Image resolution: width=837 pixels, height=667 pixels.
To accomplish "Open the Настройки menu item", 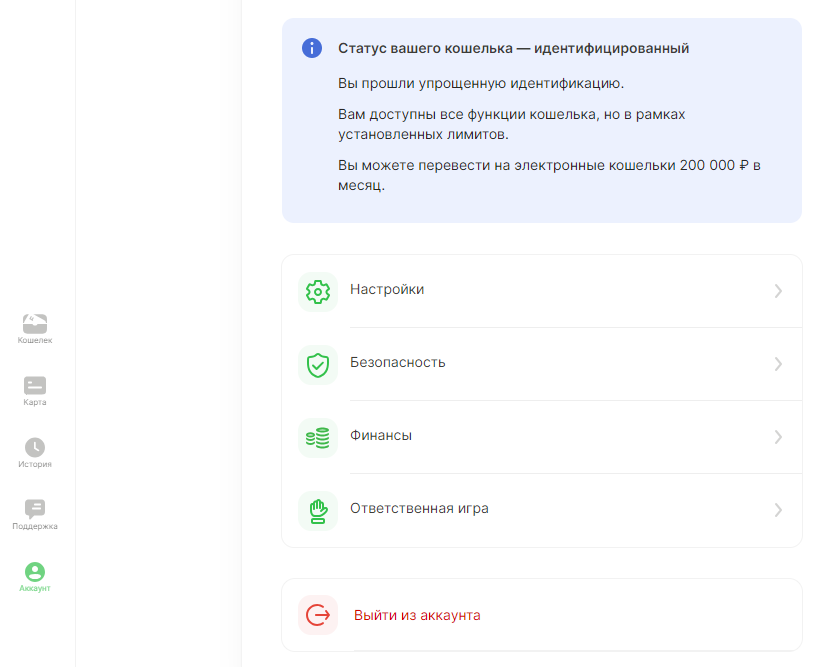I will pos(542,291).
